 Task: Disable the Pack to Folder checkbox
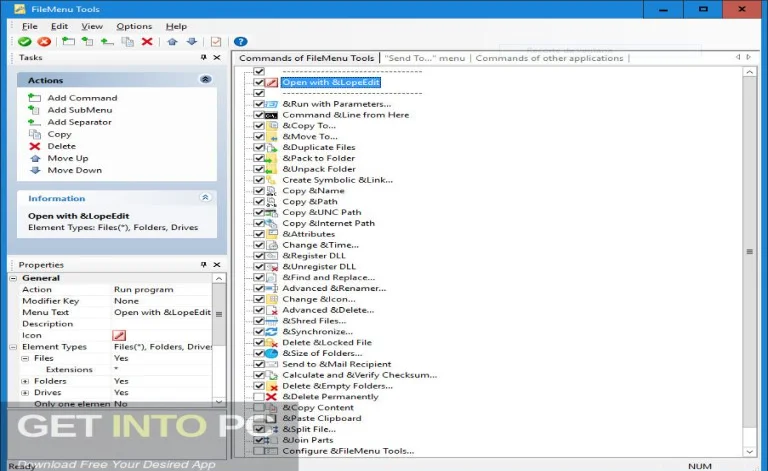click(259, 158)
